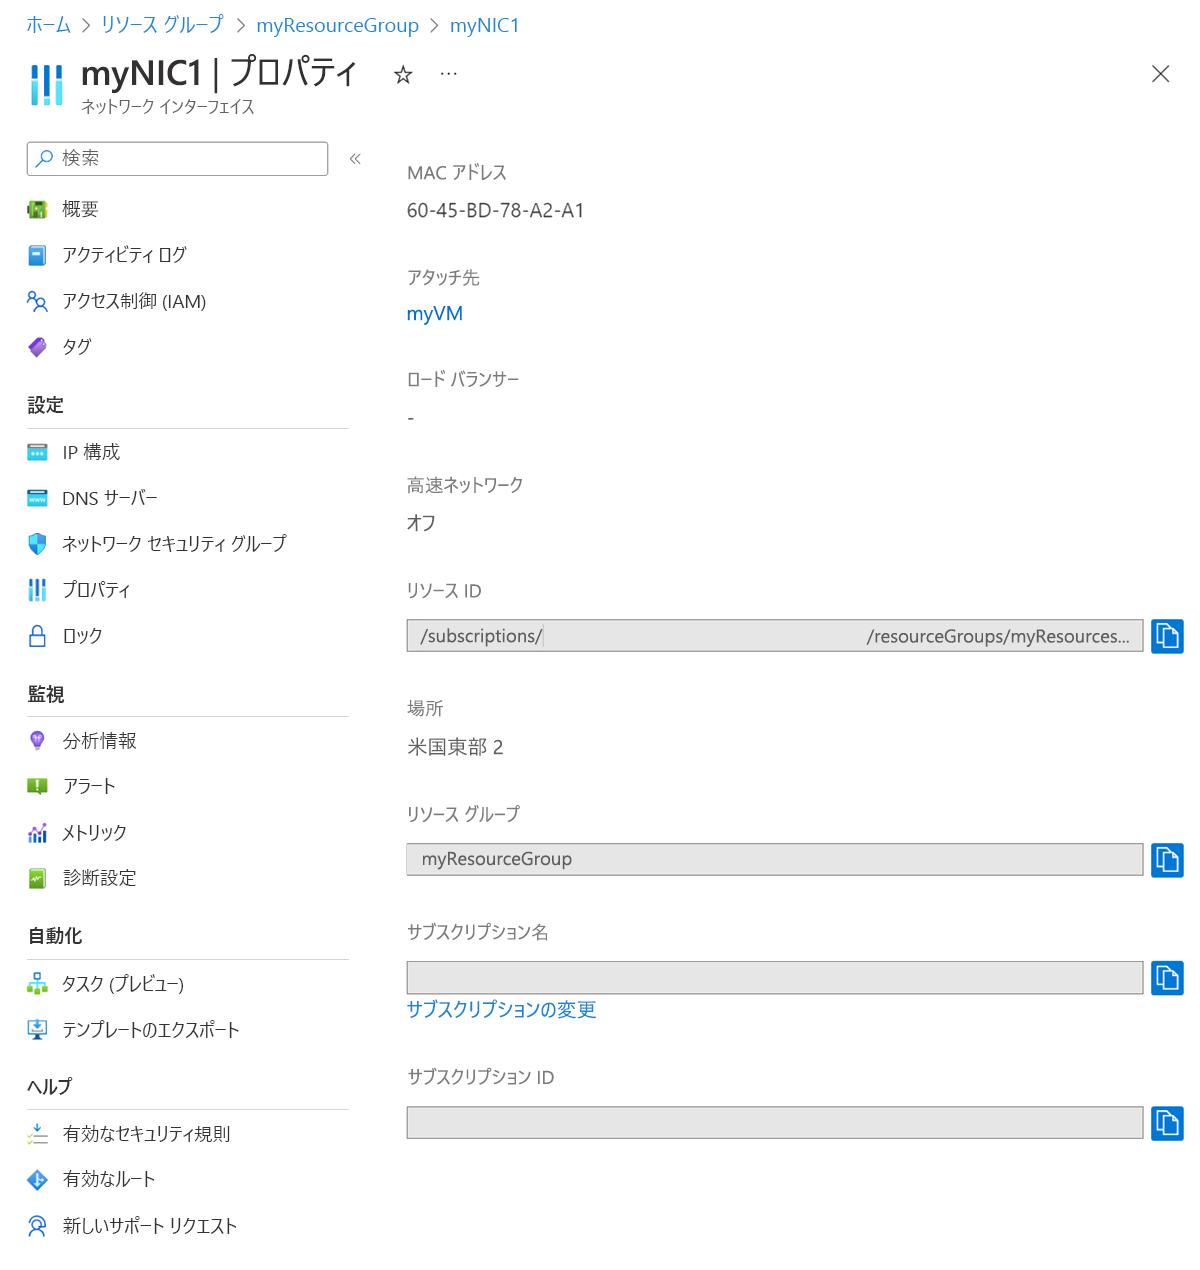Click the リソース ID text field
The height and width of the screenshot is (1270, 1200).
click(774, 636)
